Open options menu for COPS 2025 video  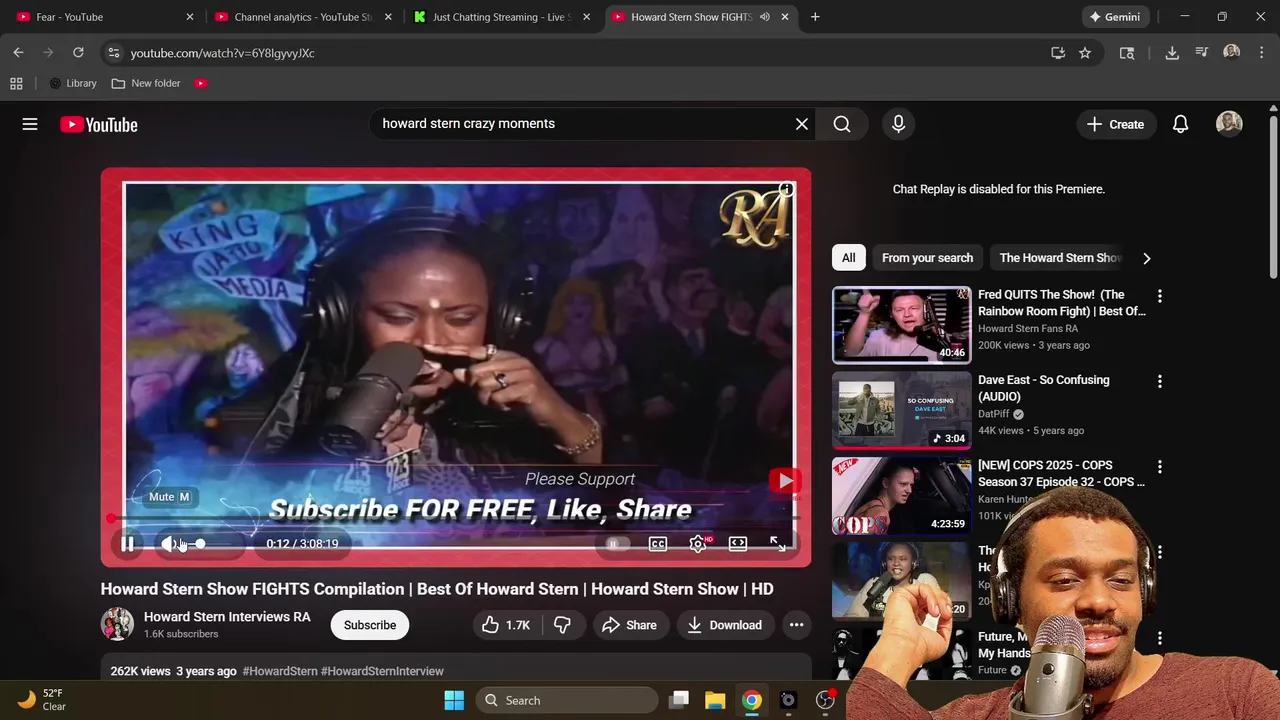point(1160,466)
